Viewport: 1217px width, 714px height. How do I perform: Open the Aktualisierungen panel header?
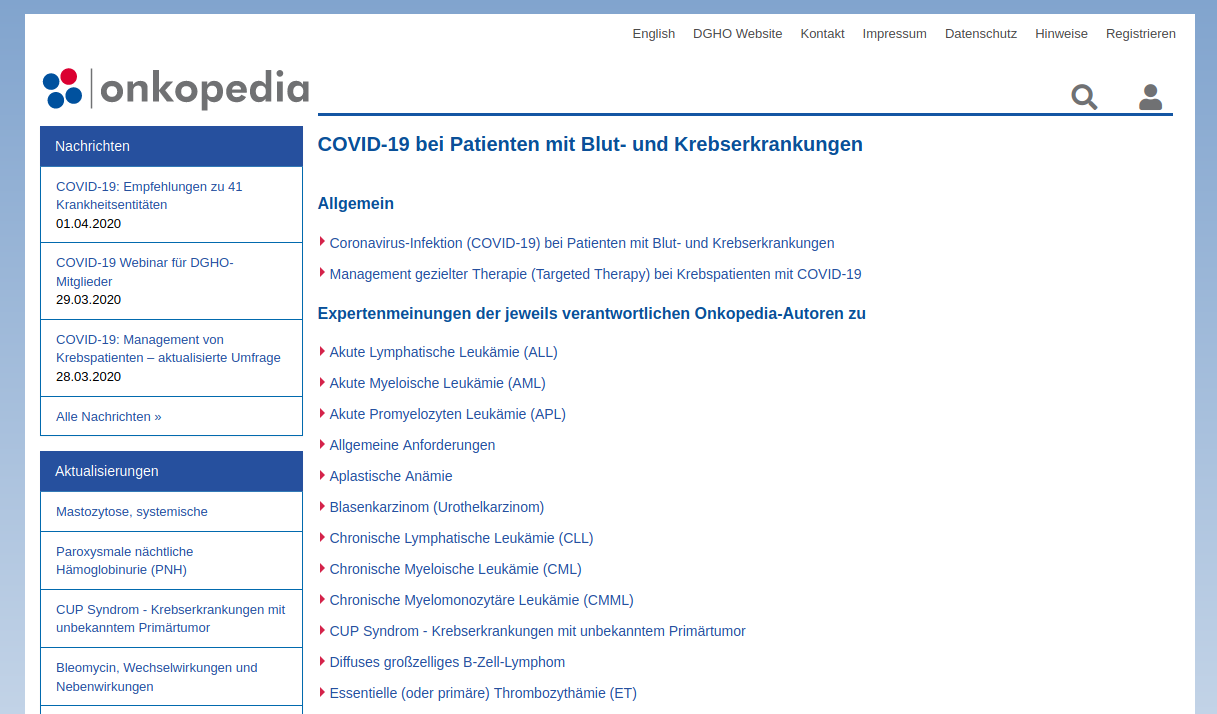pyautogui.click(x=171, y=471)
